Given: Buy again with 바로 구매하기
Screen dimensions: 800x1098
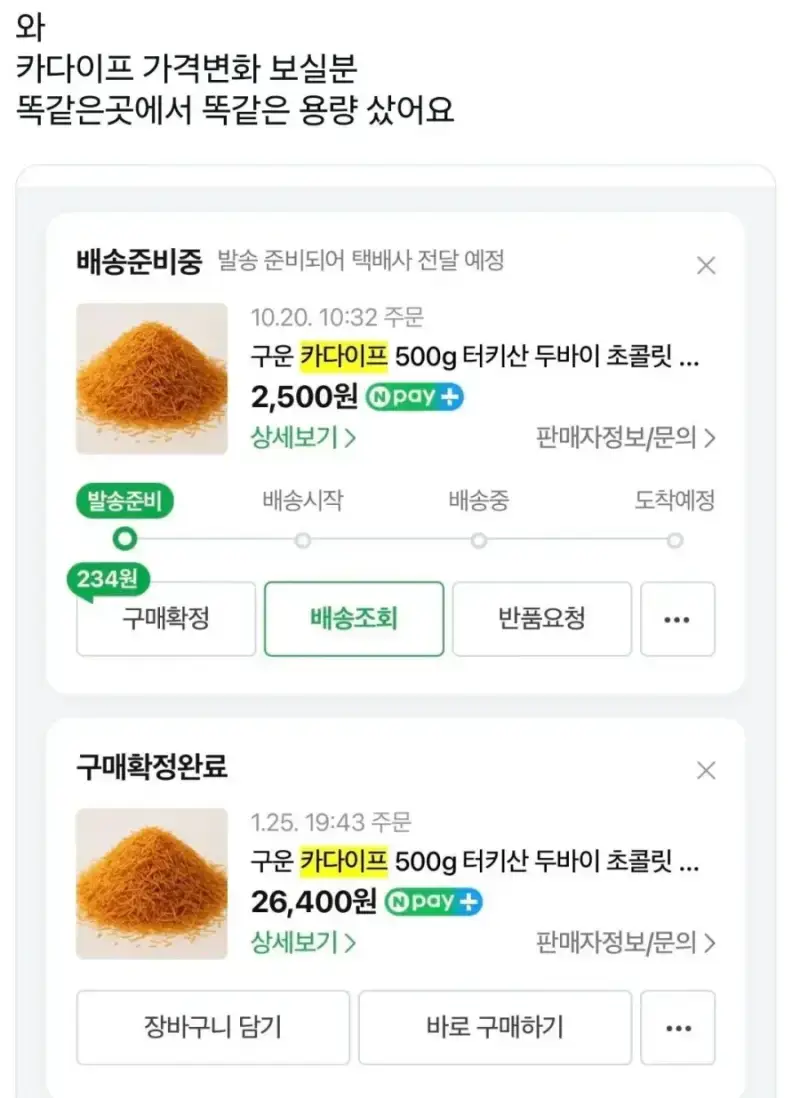Looking at the screenshot, I should point(495,1027).
